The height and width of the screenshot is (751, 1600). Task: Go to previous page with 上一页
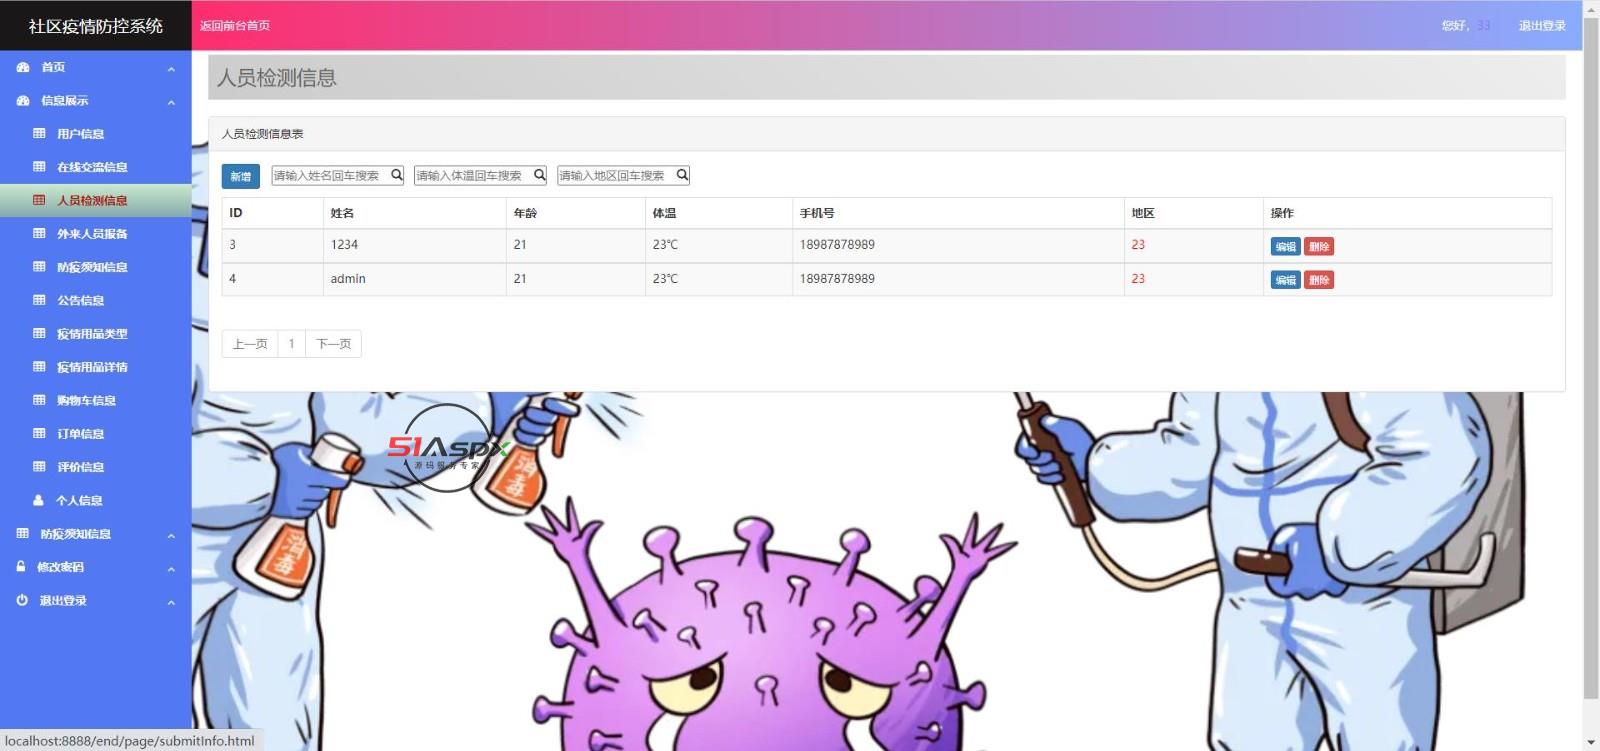pyautogui.click(x=250, y=344)
